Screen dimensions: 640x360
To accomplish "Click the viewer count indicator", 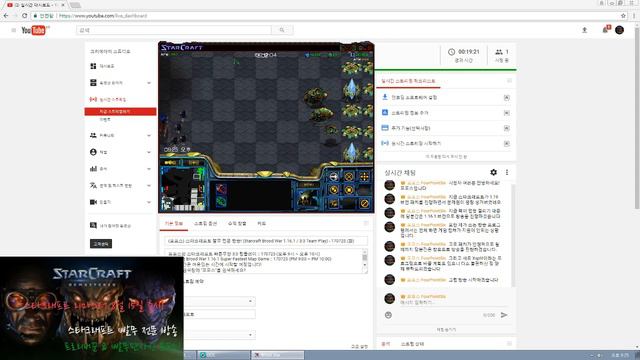I will [502, 55].
